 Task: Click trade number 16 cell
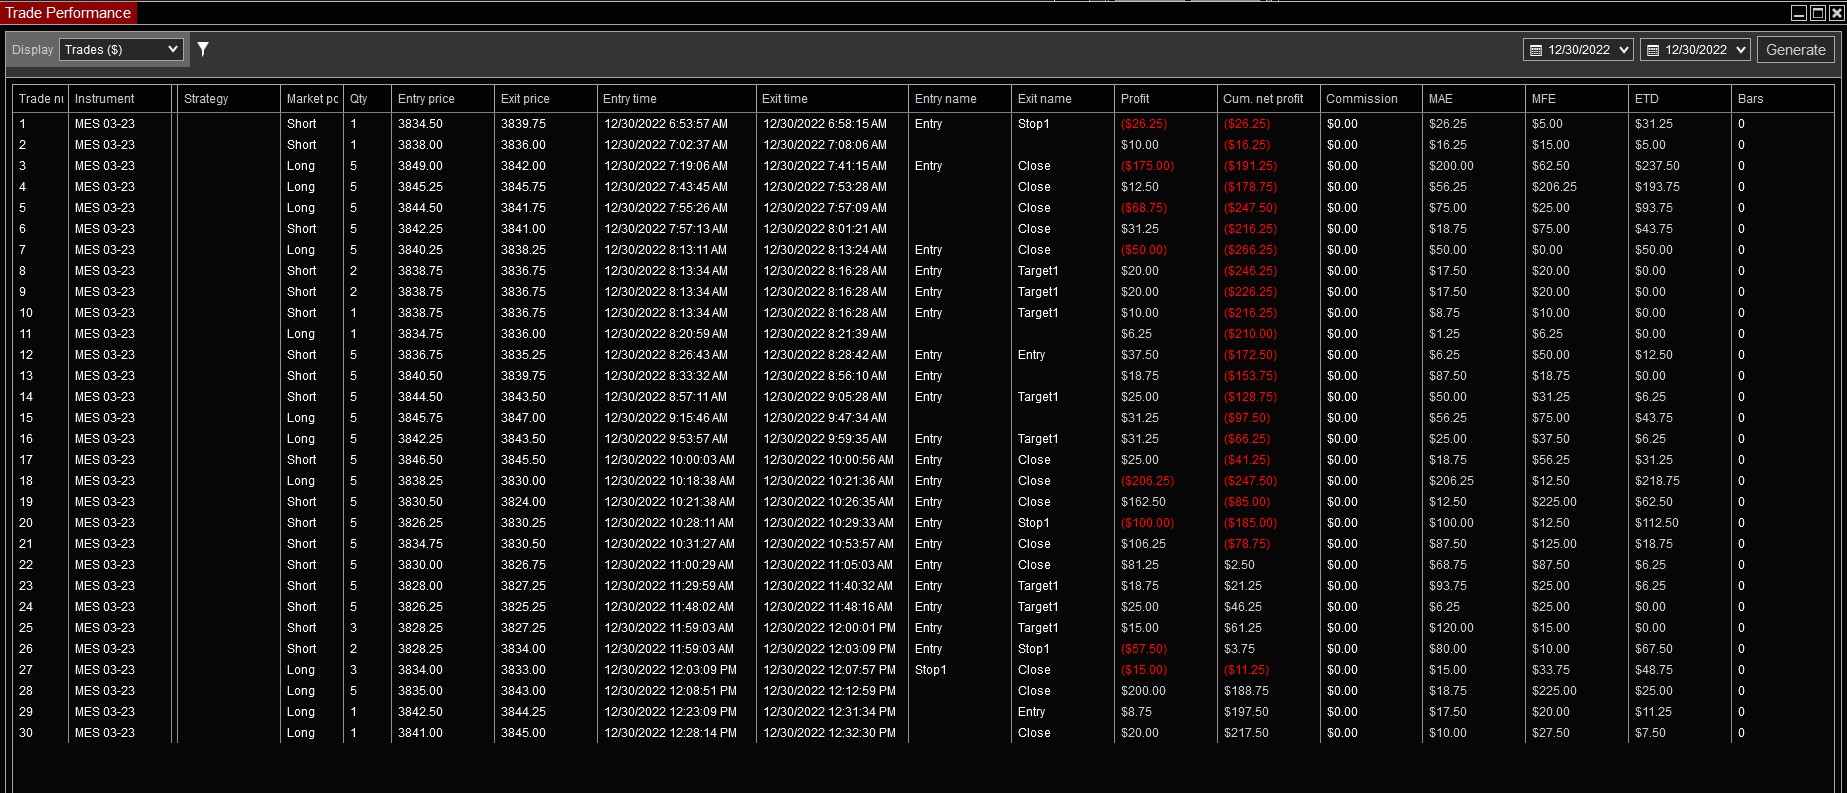click(26, 439)
